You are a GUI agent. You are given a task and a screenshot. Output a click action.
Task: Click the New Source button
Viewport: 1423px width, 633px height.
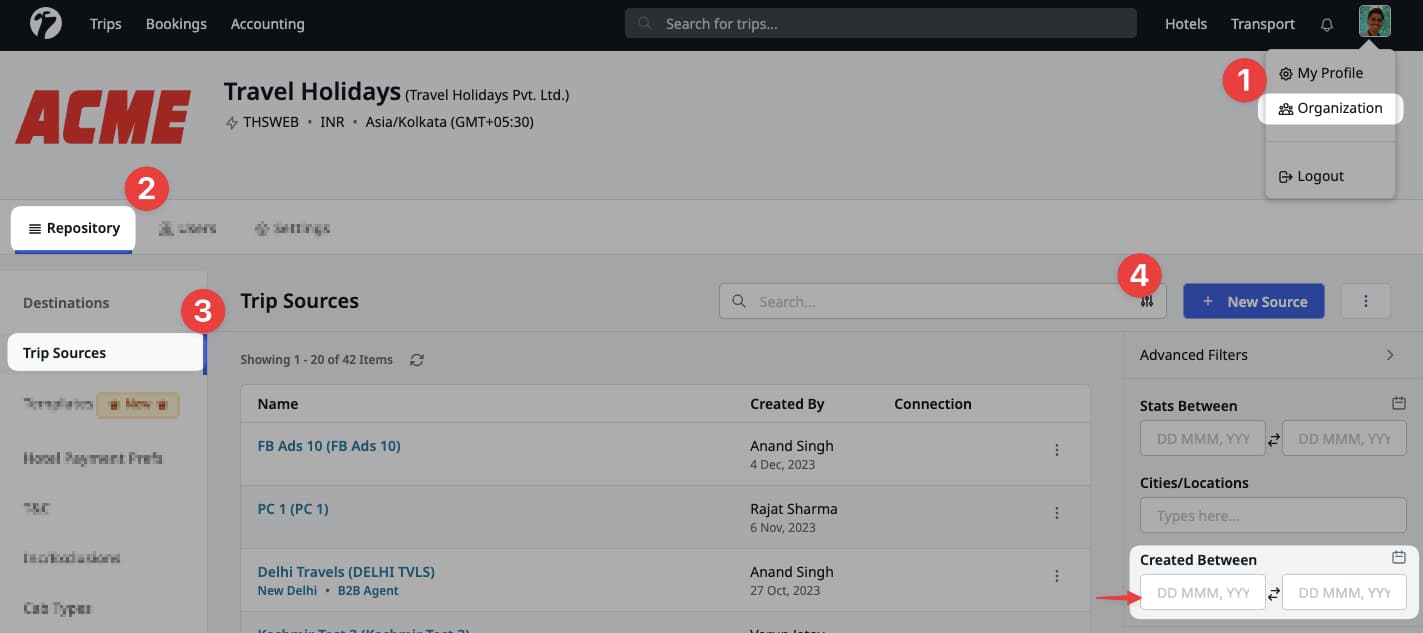[1253, 301]
